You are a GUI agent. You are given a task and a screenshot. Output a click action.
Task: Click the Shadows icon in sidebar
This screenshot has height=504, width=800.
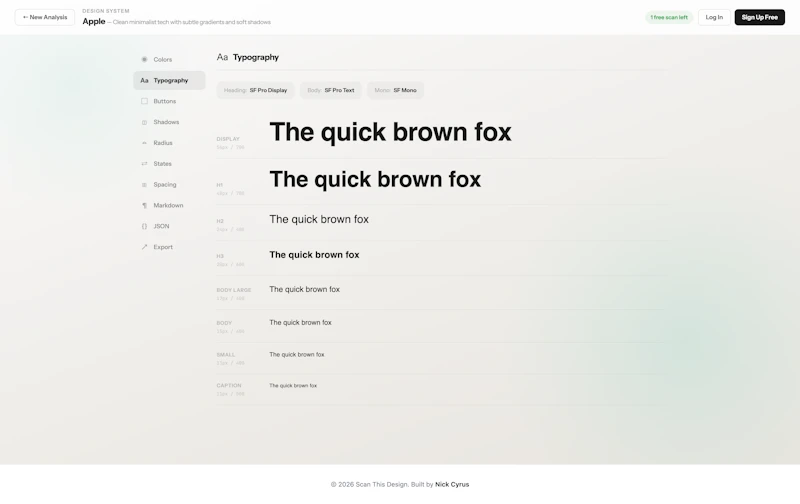coord(144,122)
